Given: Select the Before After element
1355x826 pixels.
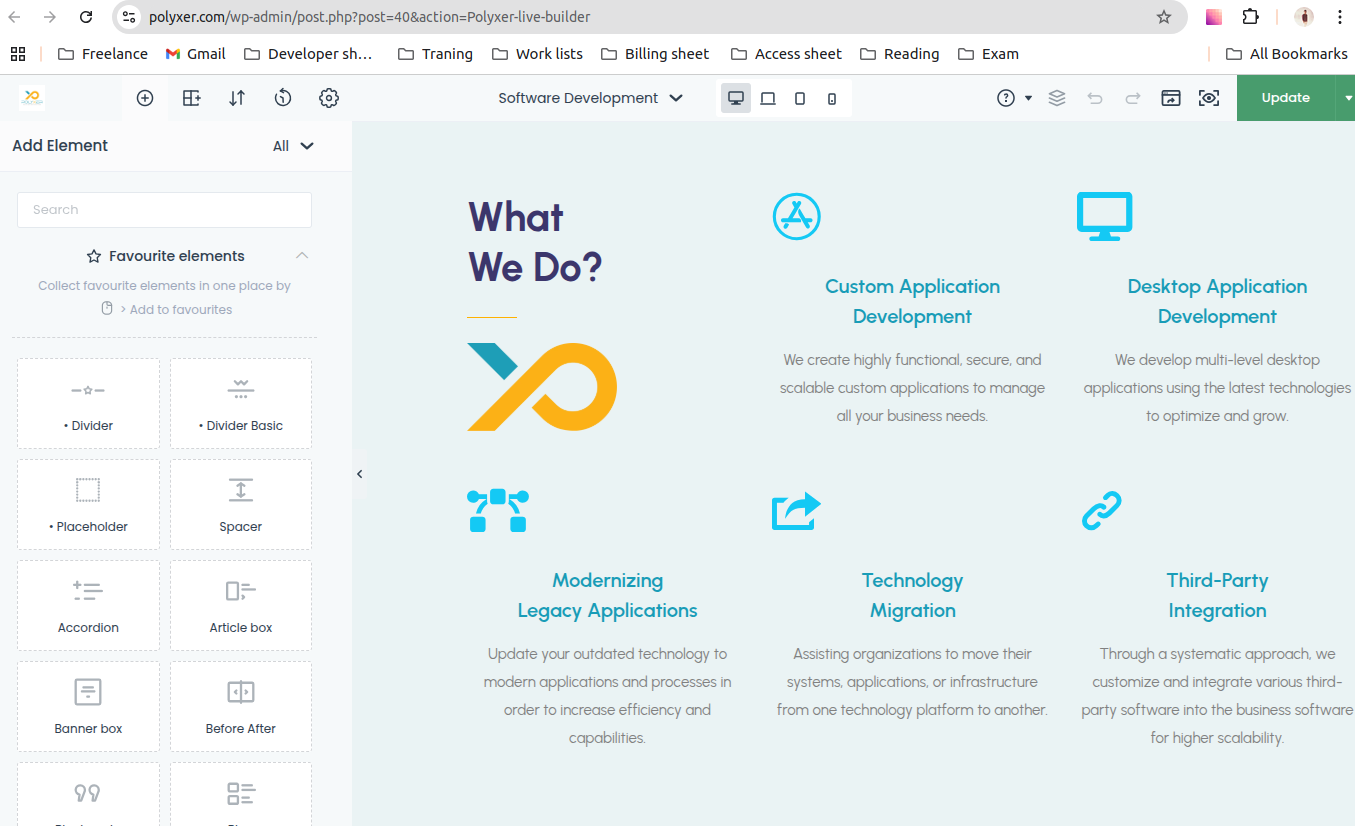Looking at the screenshot, I should [241, 706].
